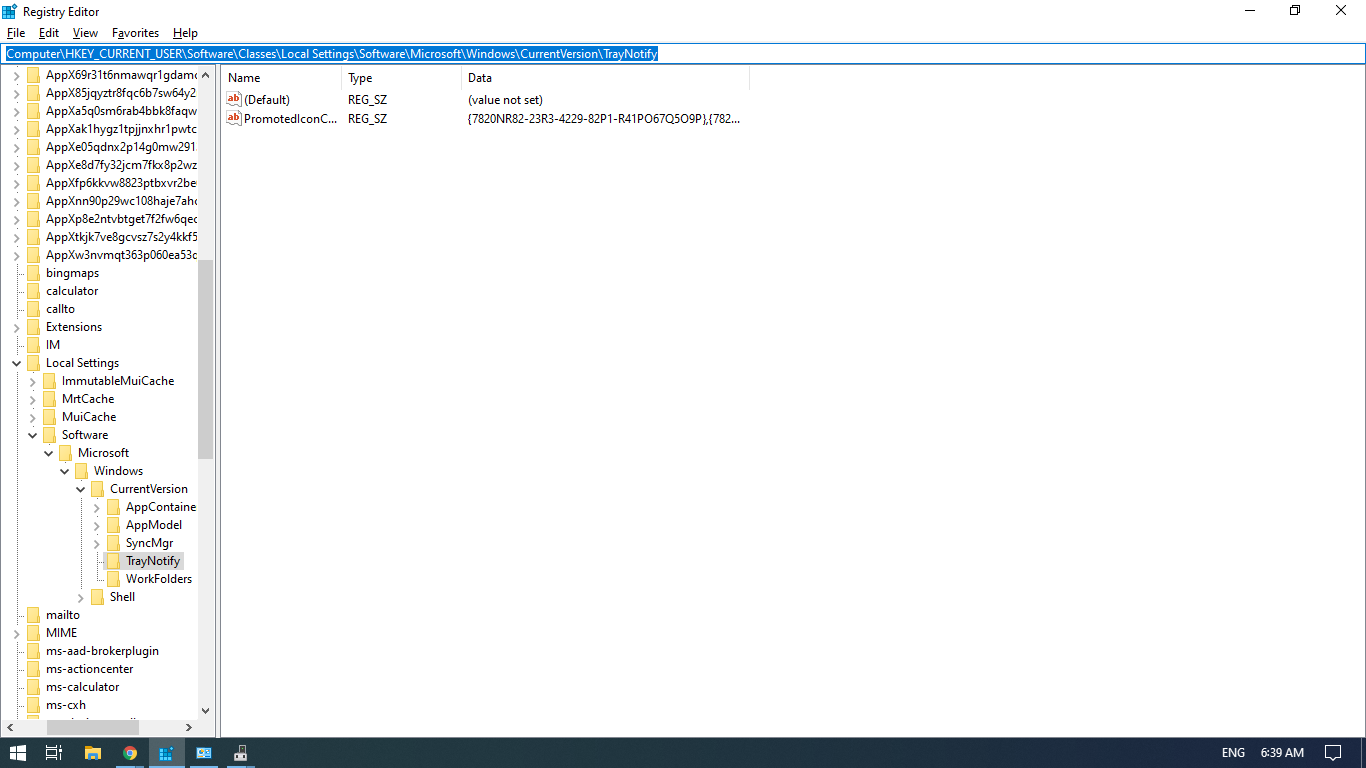Expand the MrtCache node
This screenshot has width=1366, height=768.
point(33,399)
